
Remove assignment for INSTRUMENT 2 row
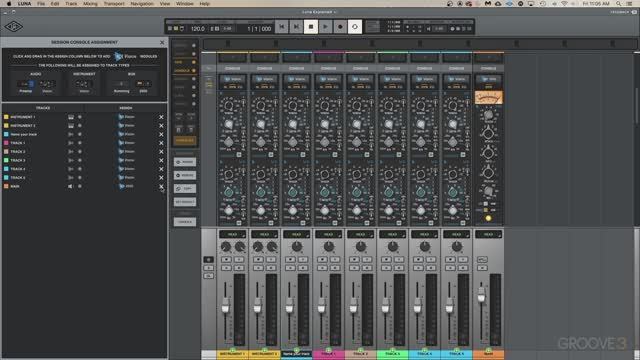click(x=161, y=126)
